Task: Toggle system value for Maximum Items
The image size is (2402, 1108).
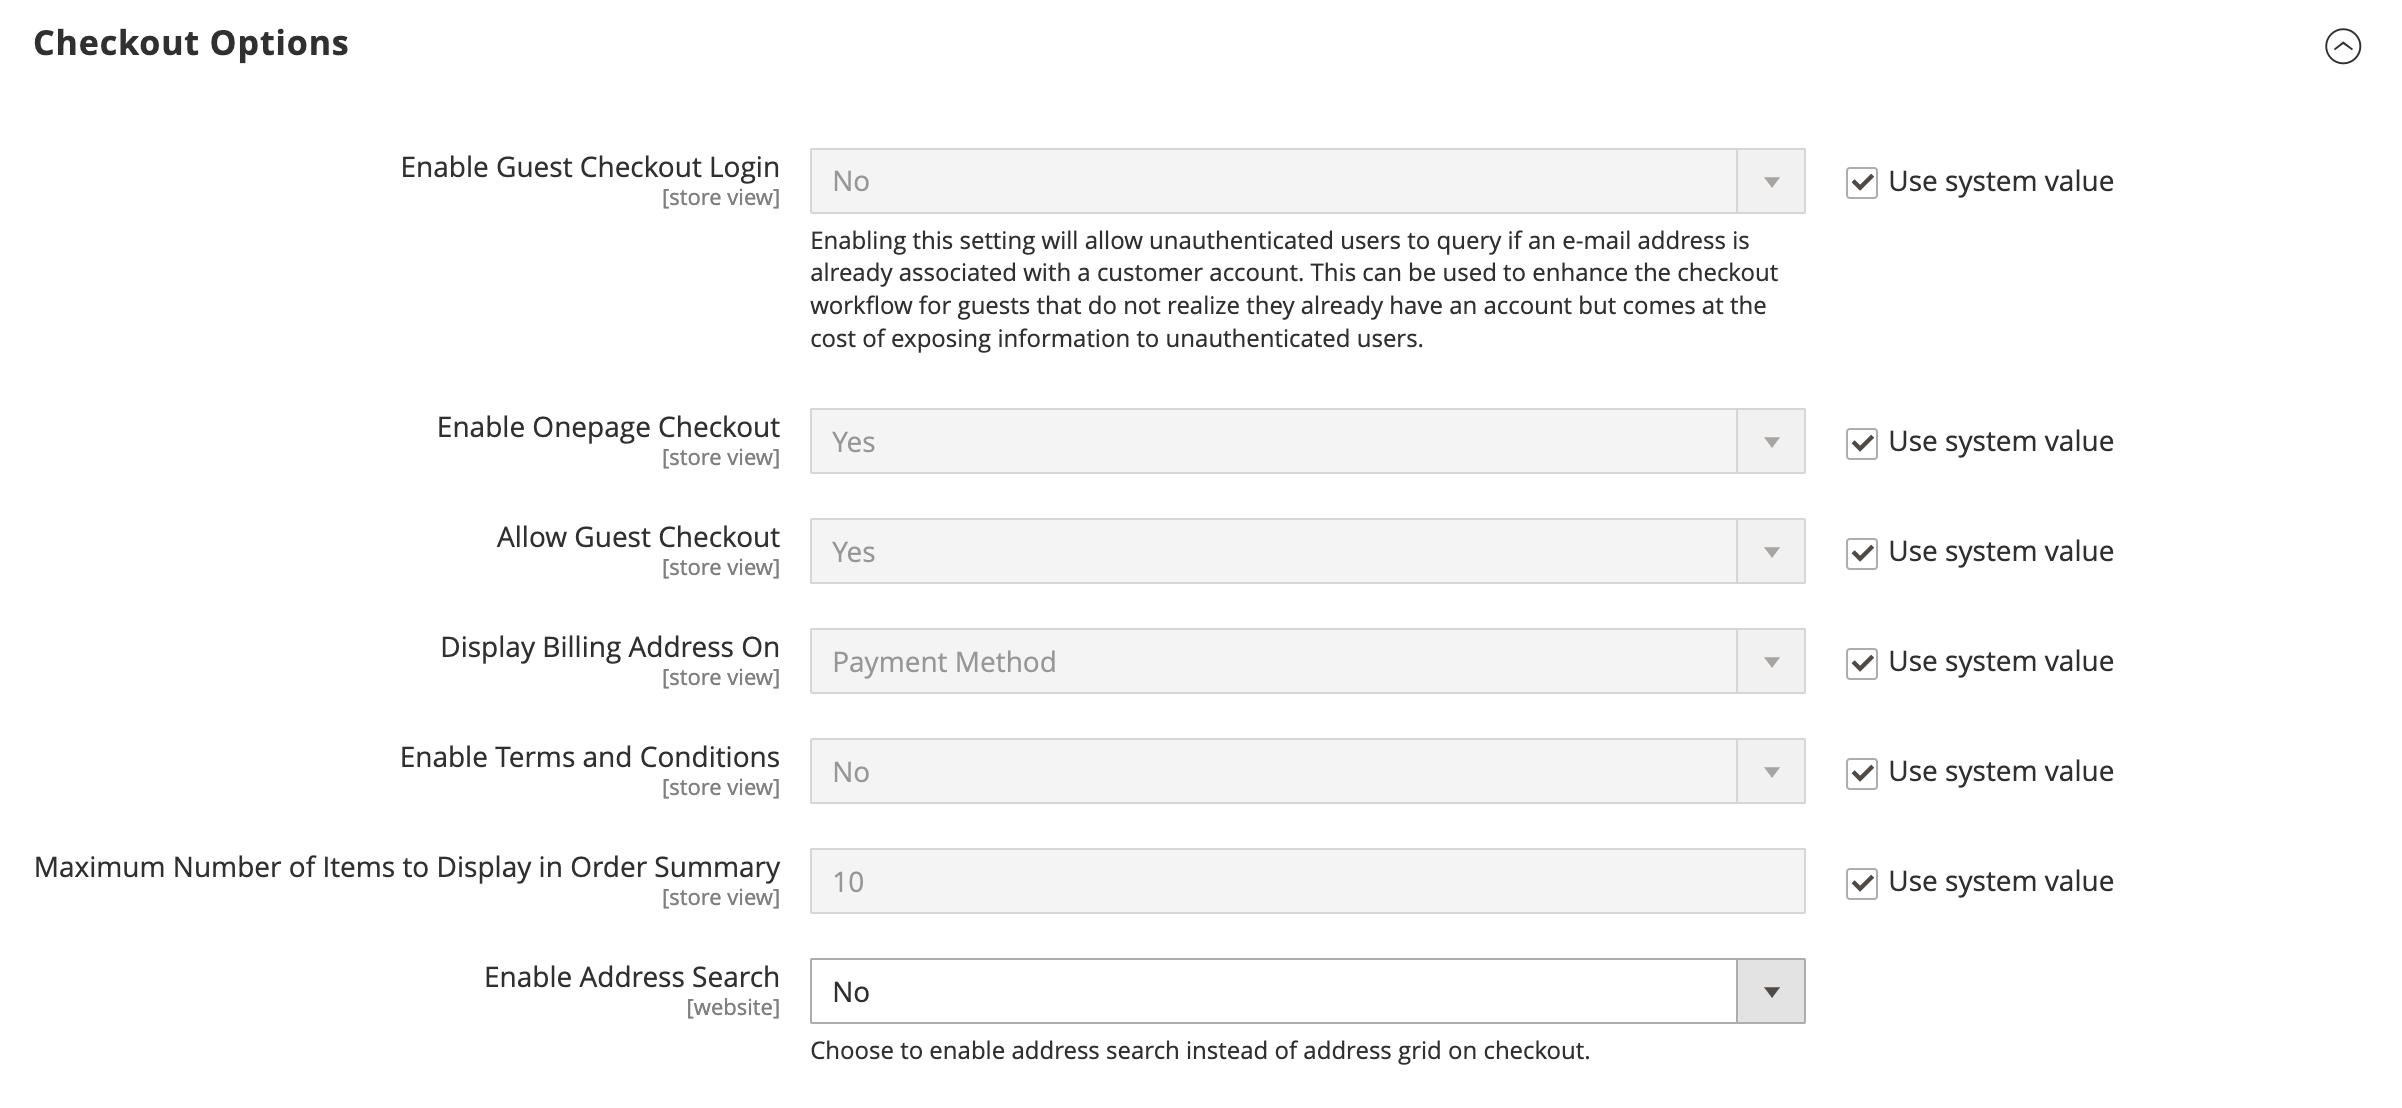Action: (1861, 882)
